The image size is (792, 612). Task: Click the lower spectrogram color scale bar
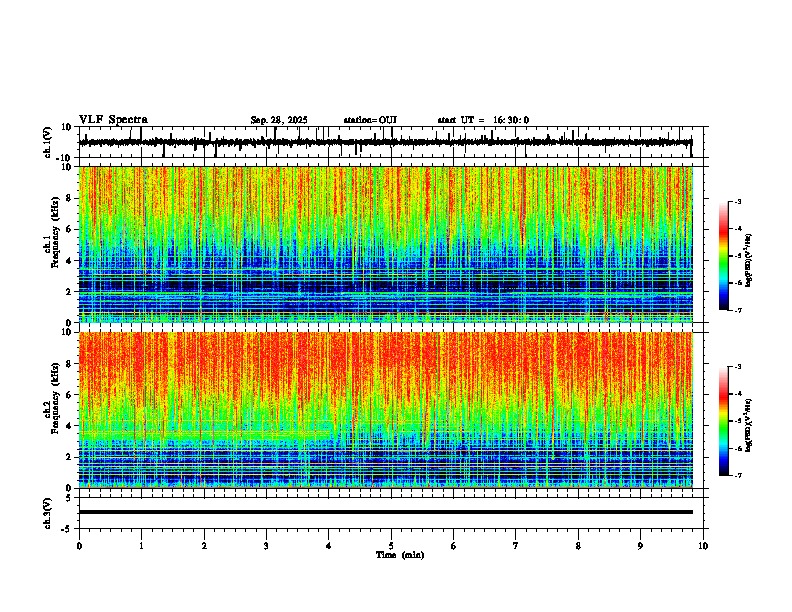point(724,421)
